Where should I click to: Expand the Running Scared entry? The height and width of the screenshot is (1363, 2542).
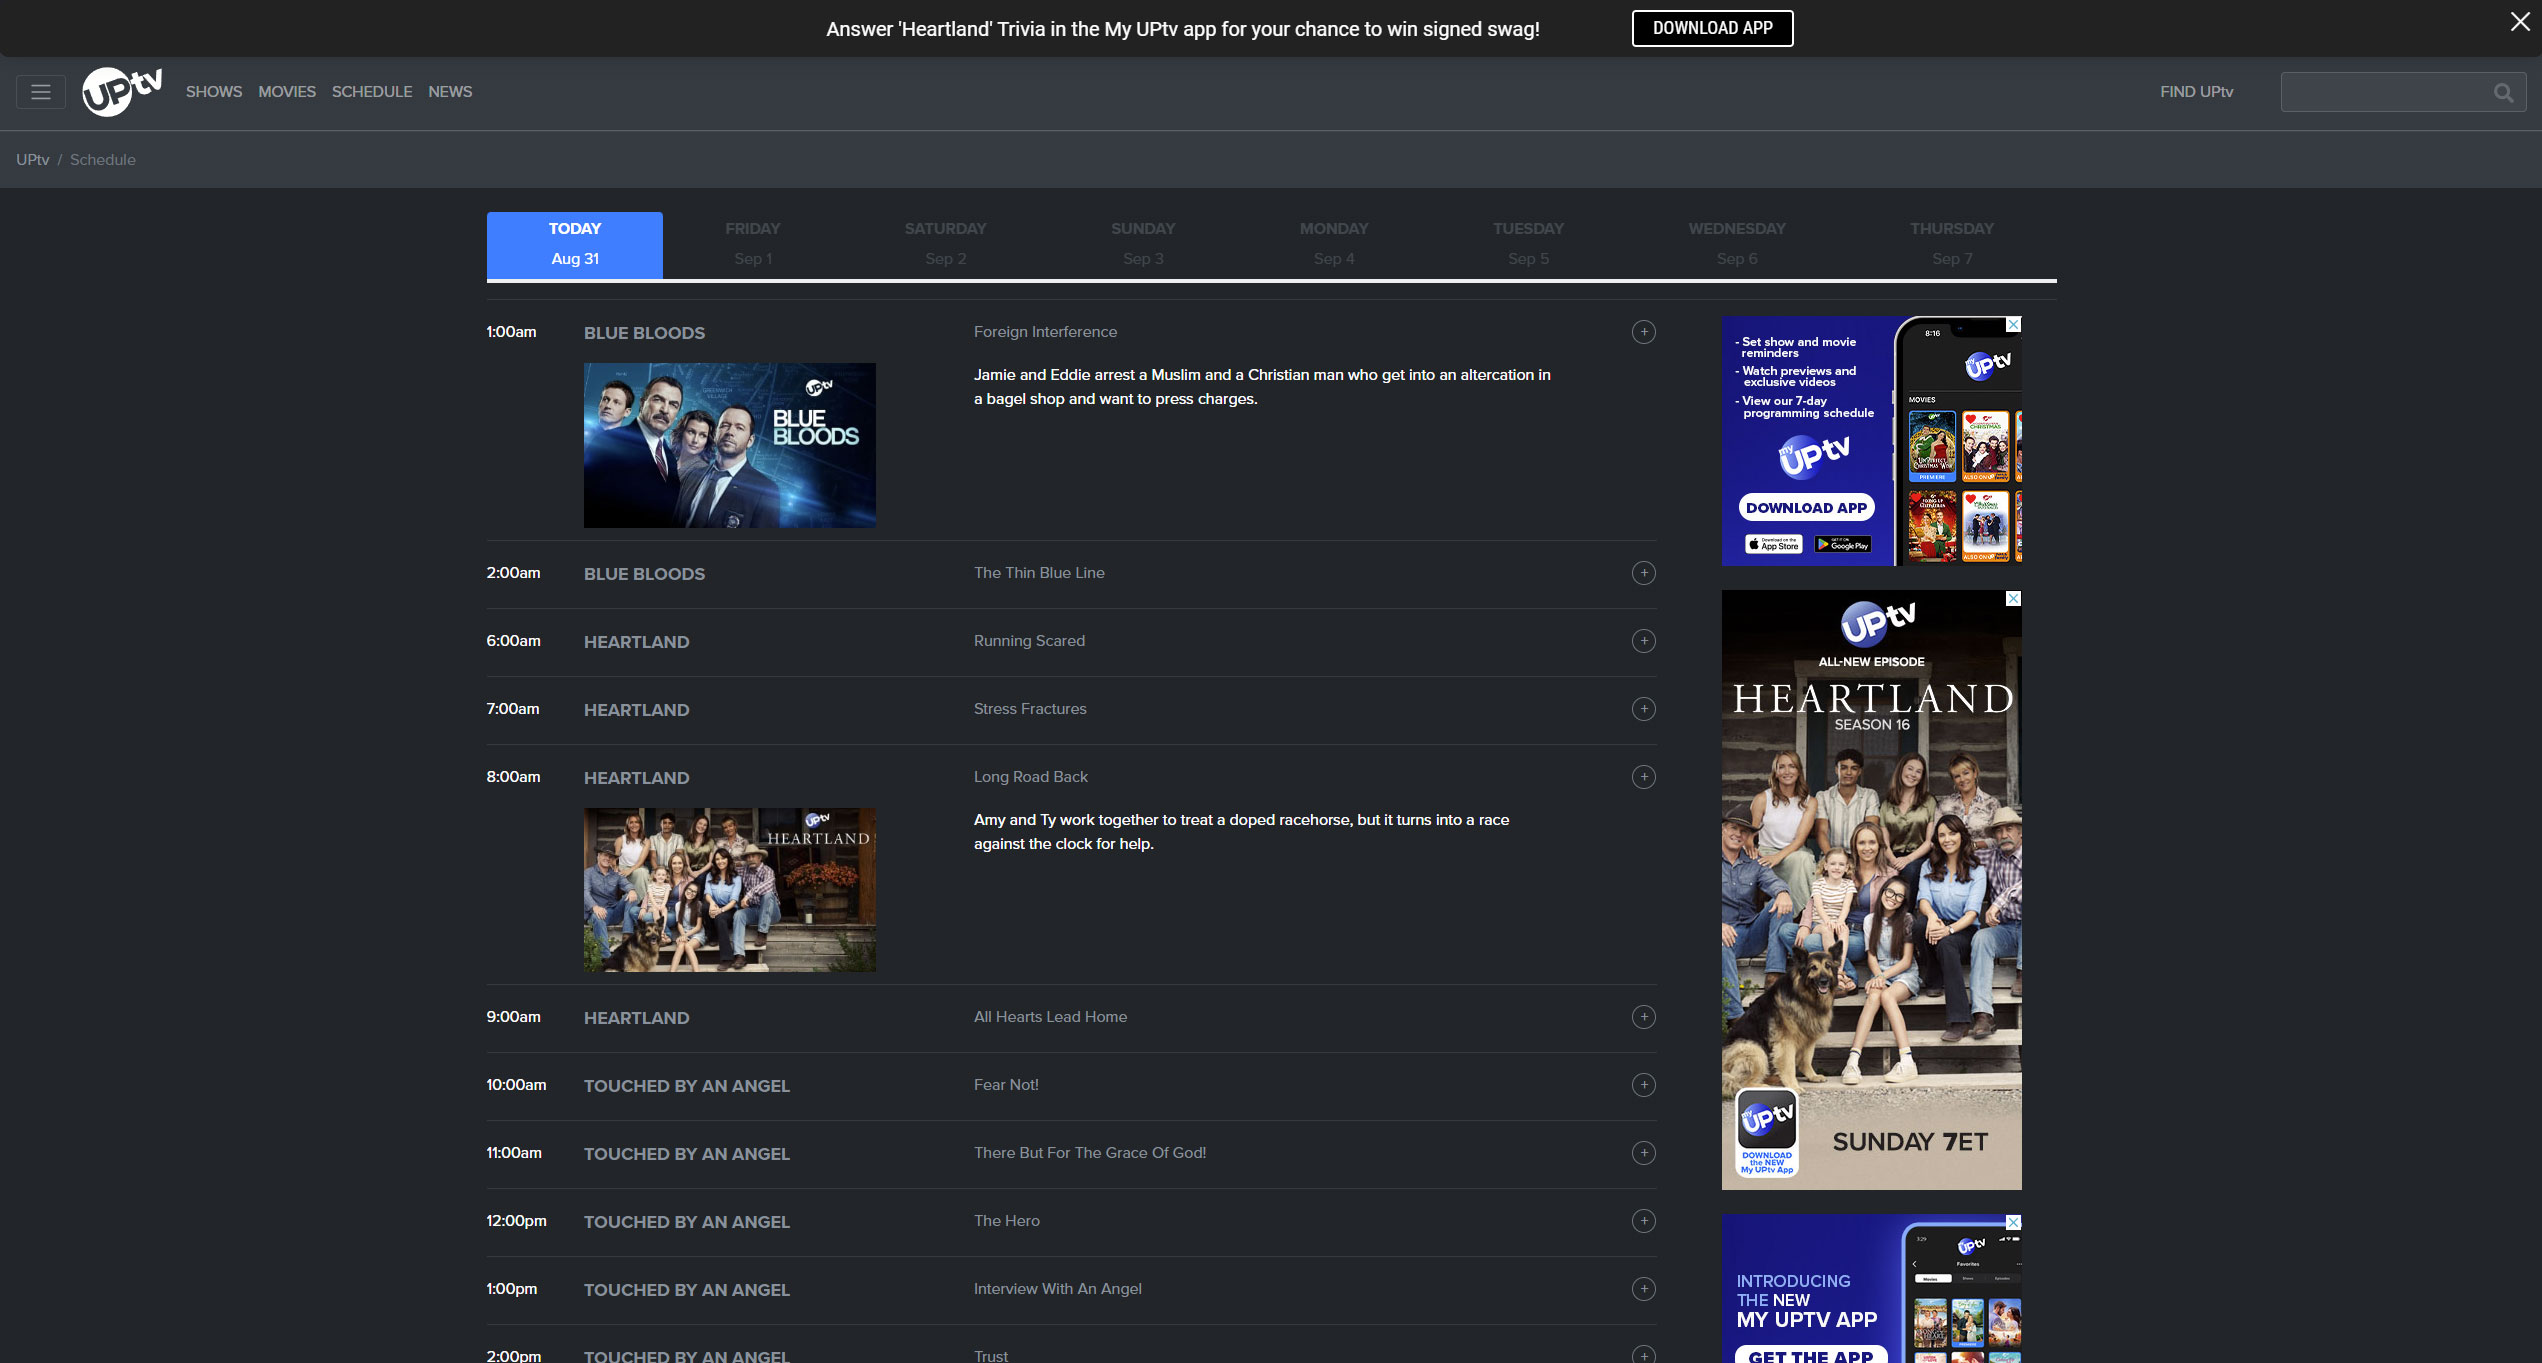pos(1643,641)
